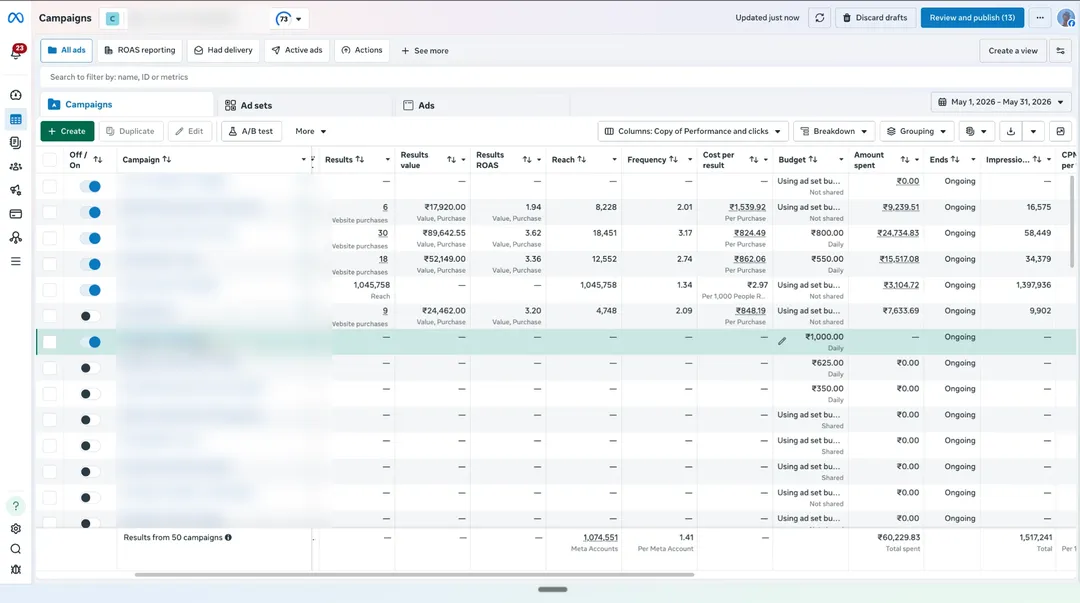This screenshot has height=603, width=1080.
Task: Click the search filter by name field
Action: [x=555, y=77]
